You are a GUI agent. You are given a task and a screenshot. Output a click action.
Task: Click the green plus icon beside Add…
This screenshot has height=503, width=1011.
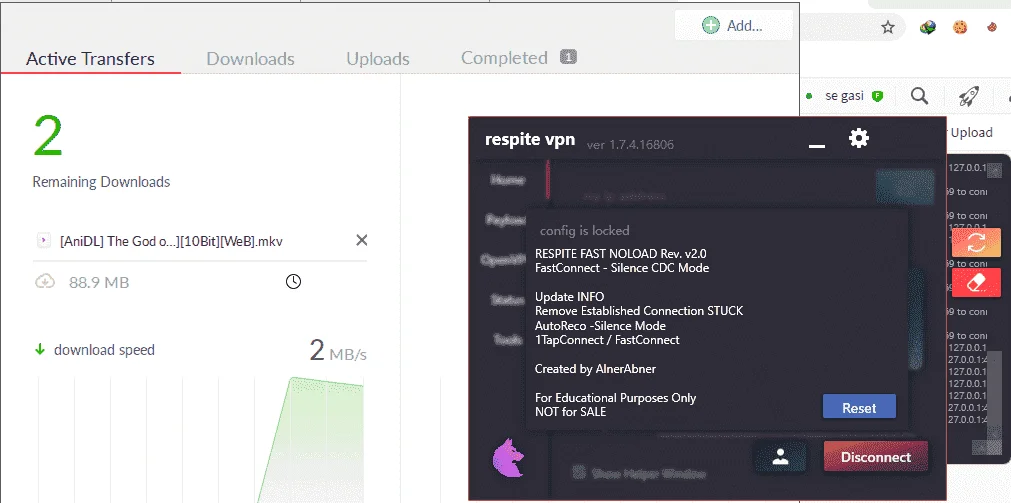click(x=711, y=26)
